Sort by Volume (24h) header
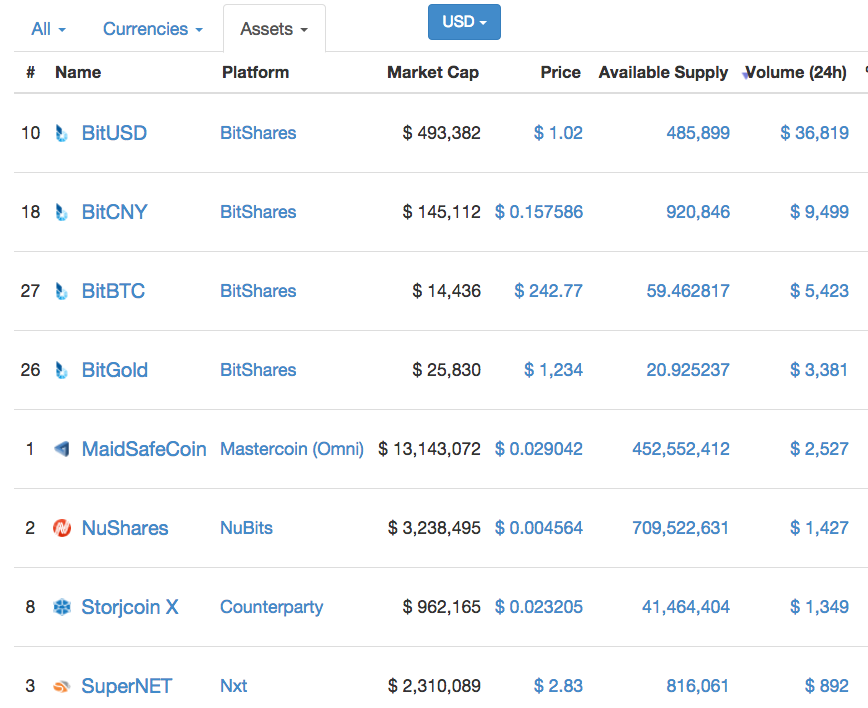868x708 pixels. [795, 73]
